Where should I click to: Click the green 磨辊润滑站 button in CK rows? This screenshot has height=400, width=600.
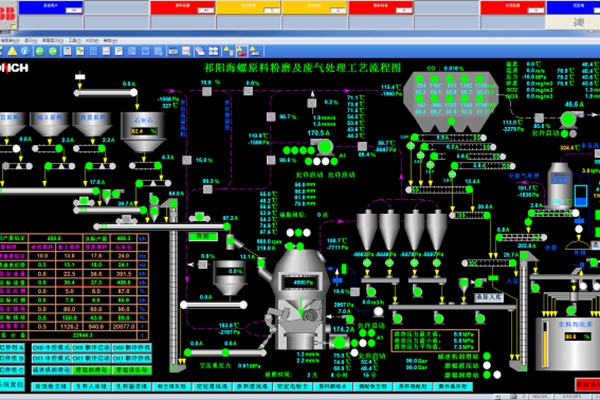point(91,370)
